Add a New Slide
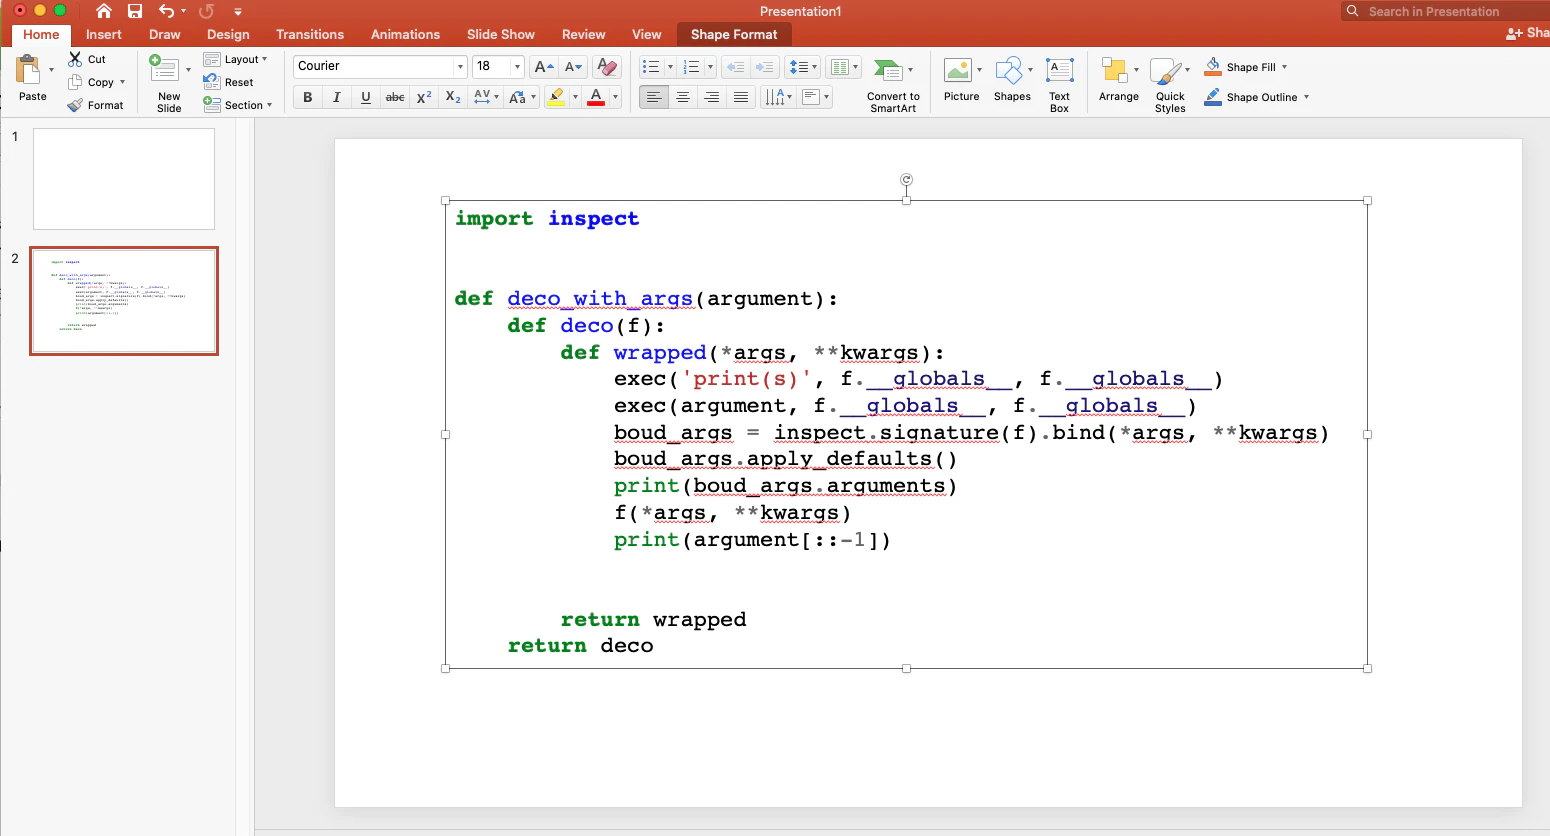This screenshot has width=1550, height=836. [x=169, y=83]
